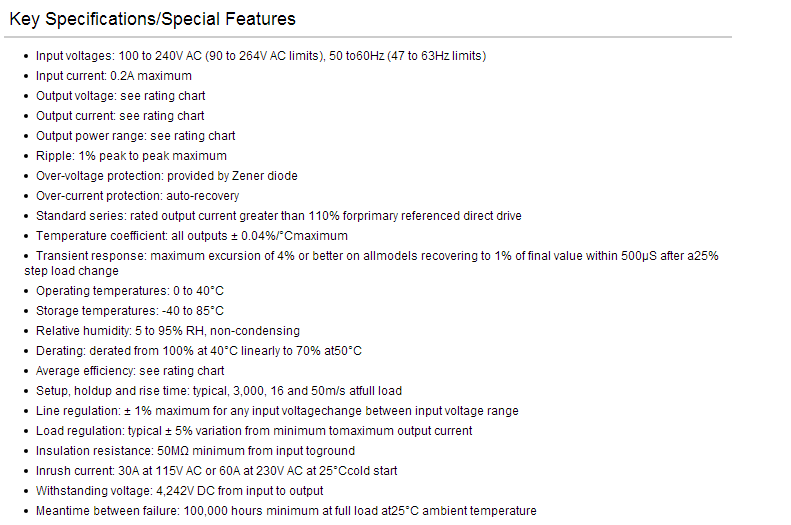
Task: Click the Operating temperatures 0 to 40°C line
Action: coord(130,291)
